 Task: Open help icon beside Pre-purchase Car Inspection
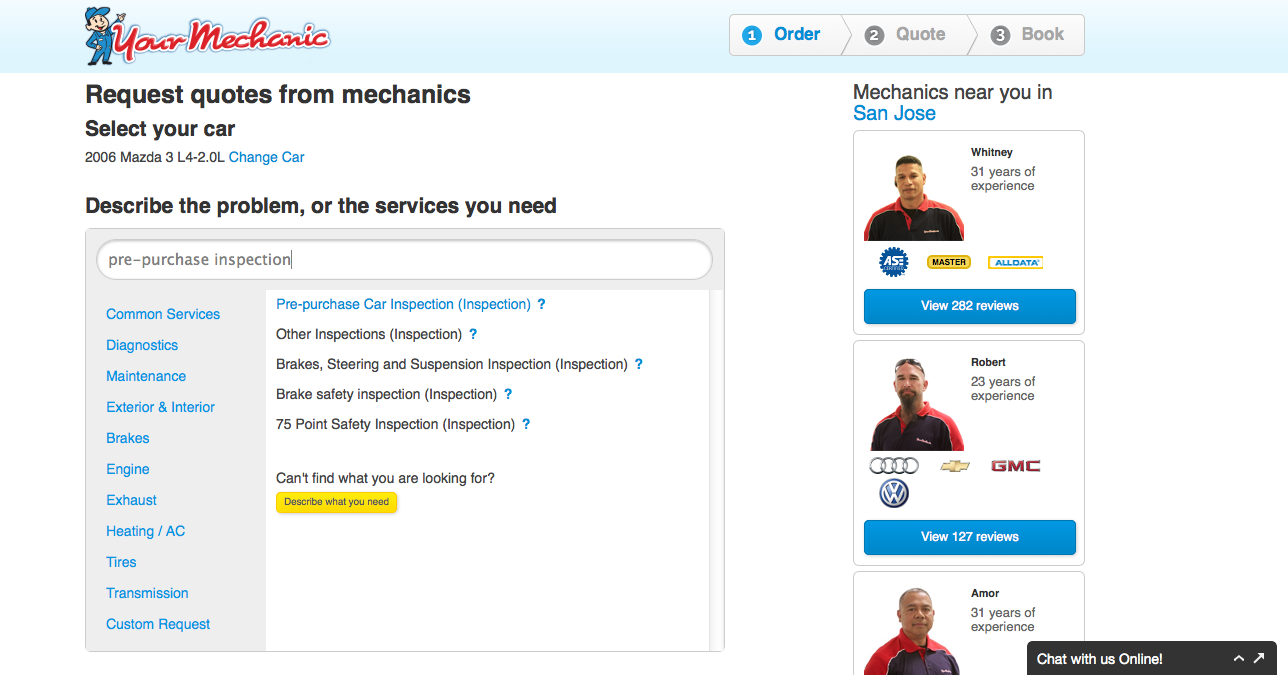tap(541, 304)
